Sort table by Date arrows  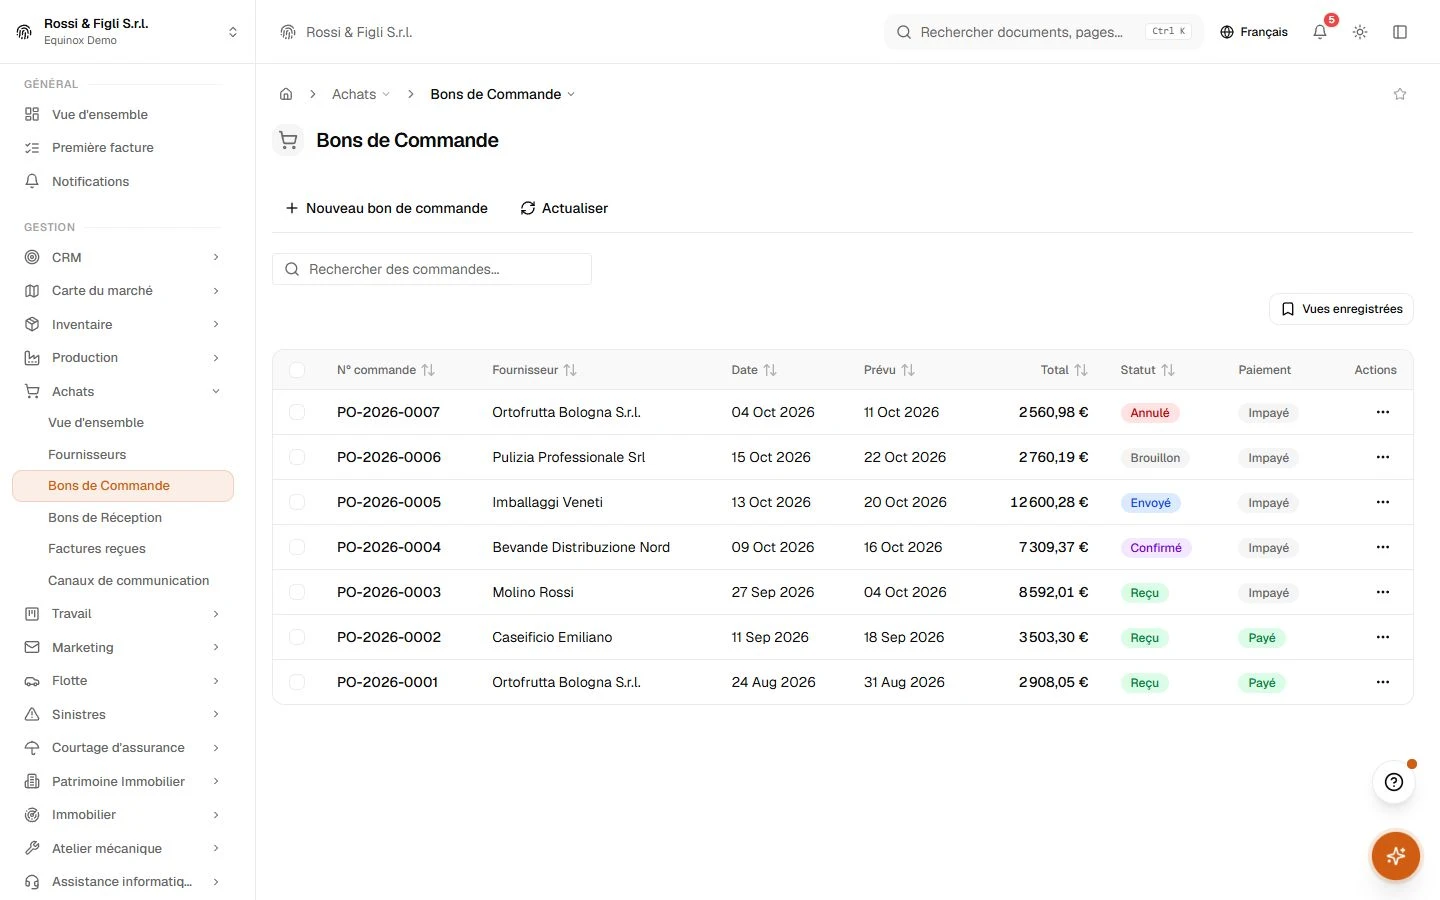pyautogui.click(x=770, y=370)
